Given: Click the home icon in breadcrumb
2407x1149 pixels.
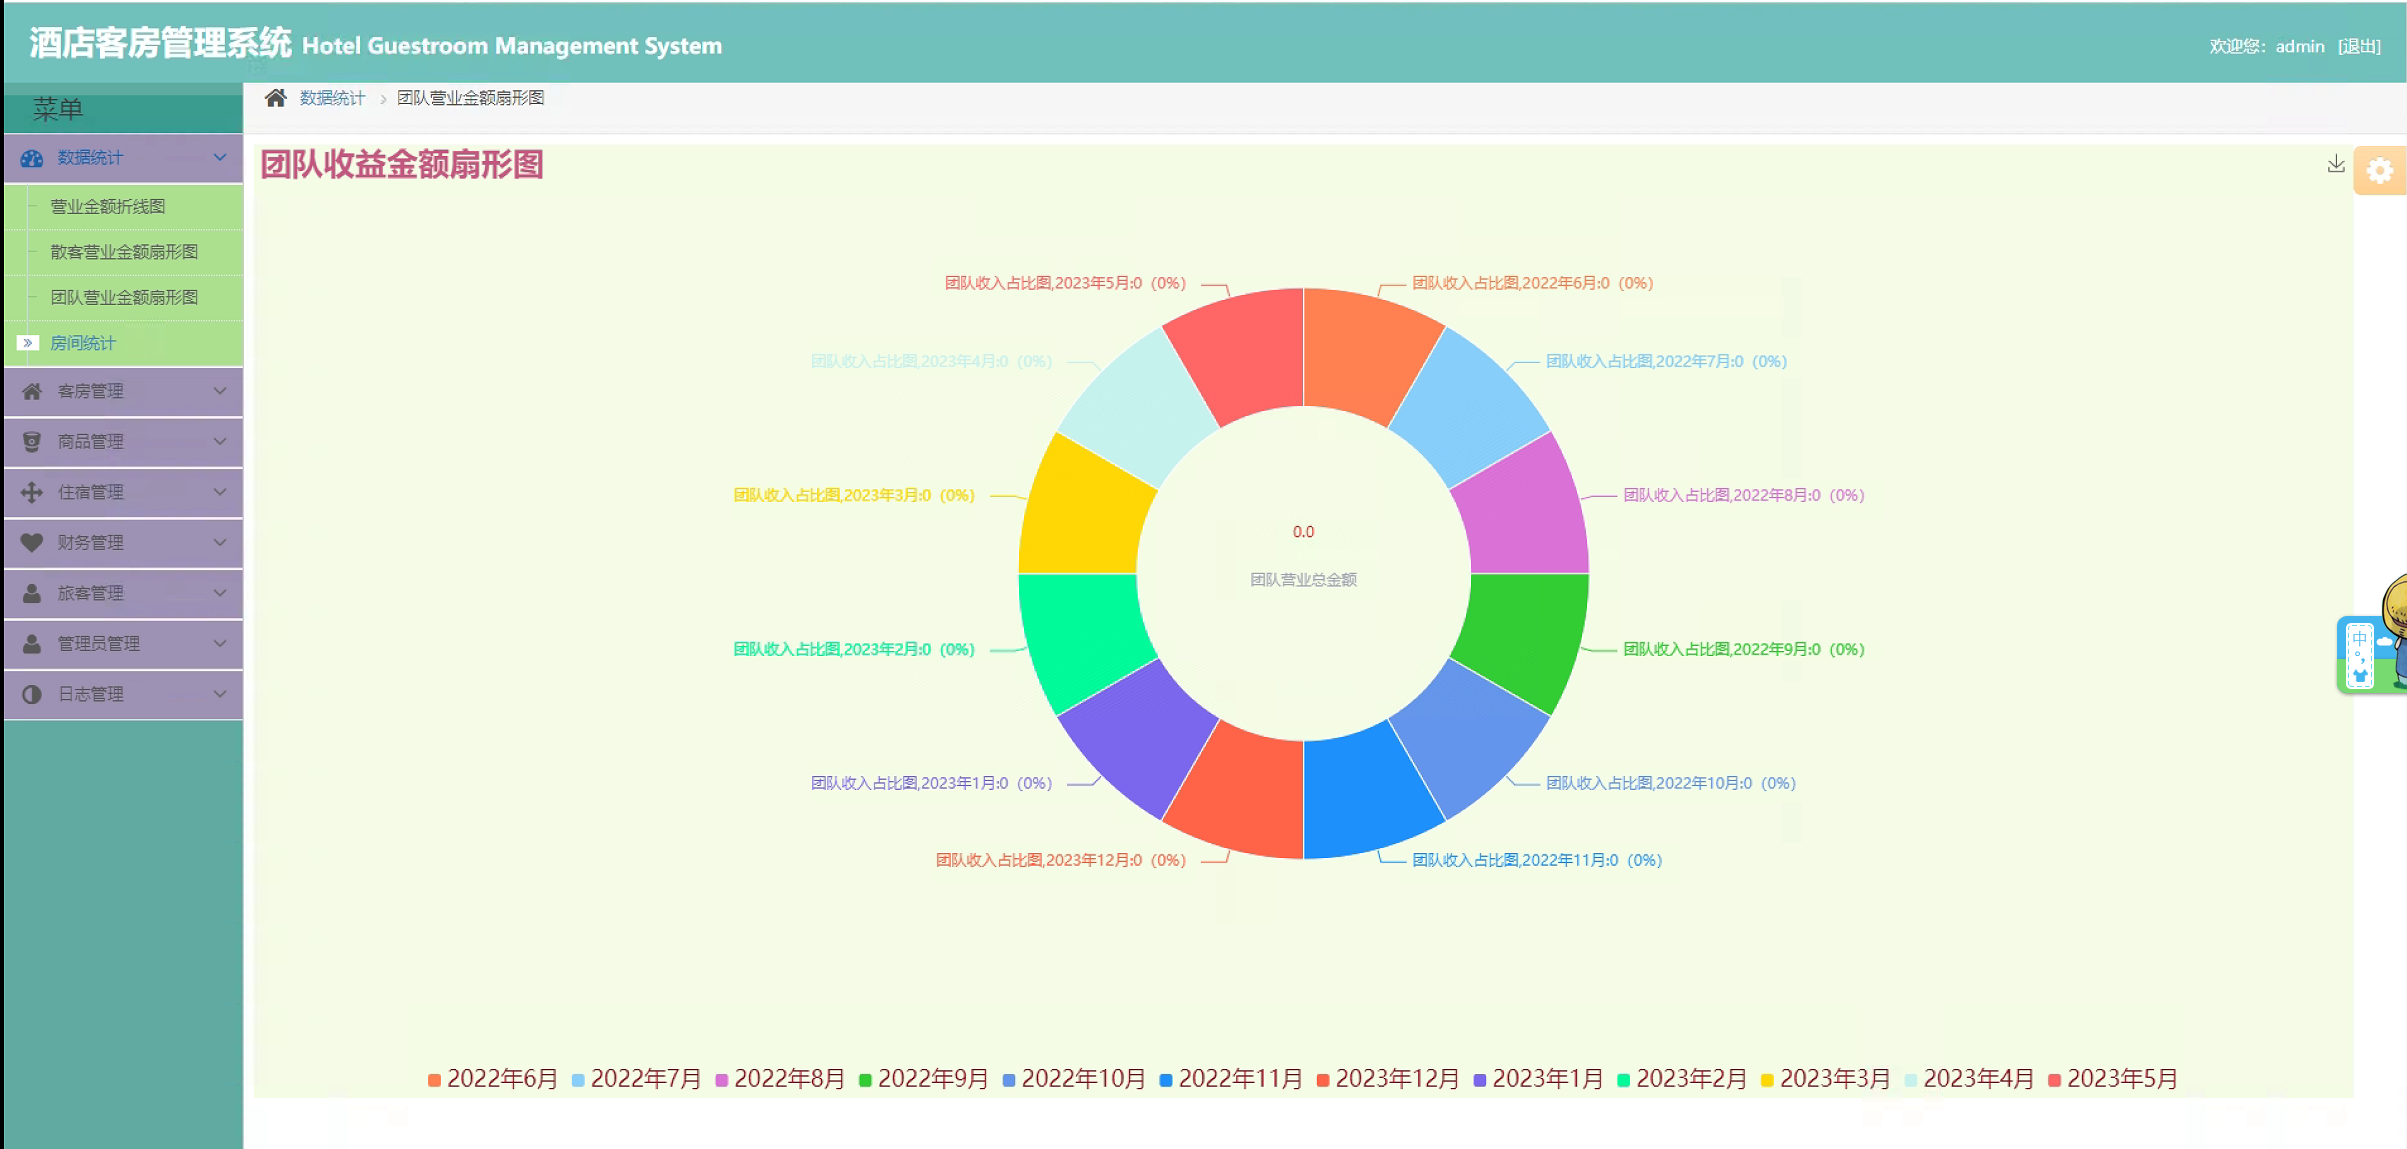Looking at the screenshot, I should (275, 98).
